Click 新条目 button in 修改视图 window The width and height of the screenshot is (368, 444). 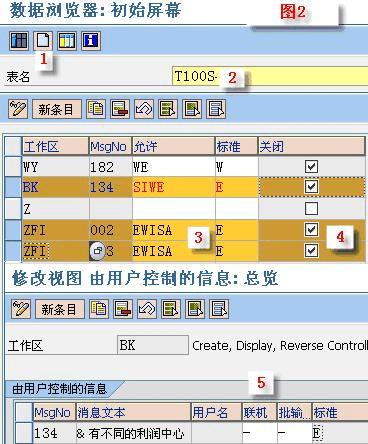[x=60, y=309]
